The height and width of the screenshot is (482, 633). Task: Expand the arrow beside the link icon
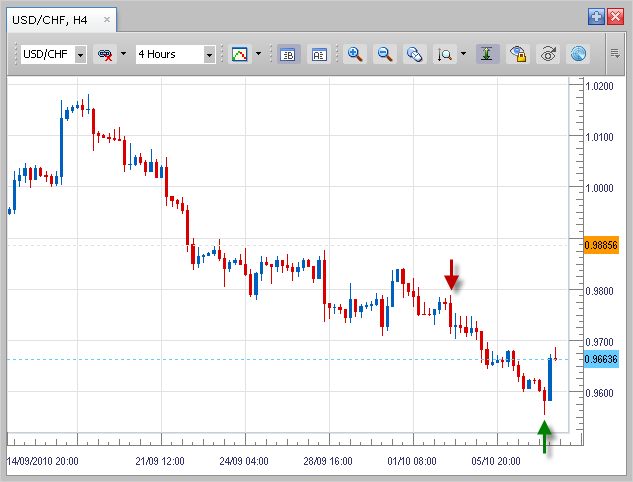124,53
